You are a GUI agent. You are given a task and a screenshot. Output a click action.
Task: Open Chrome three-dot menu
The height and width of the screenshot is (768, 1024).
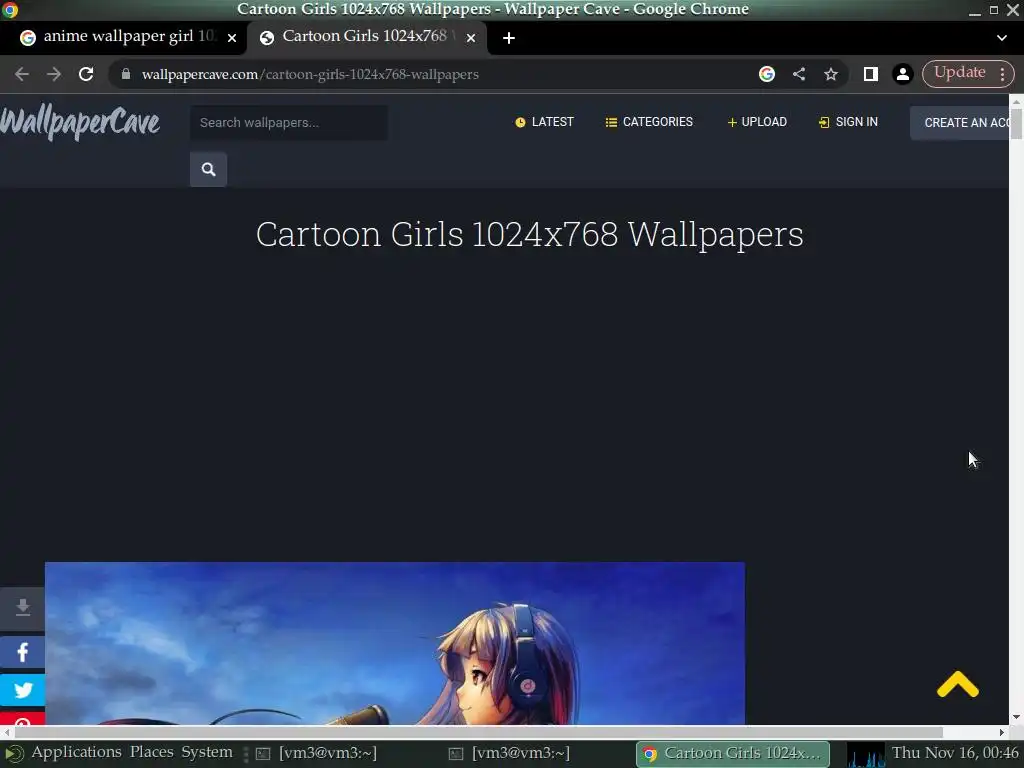[1002, 74]
